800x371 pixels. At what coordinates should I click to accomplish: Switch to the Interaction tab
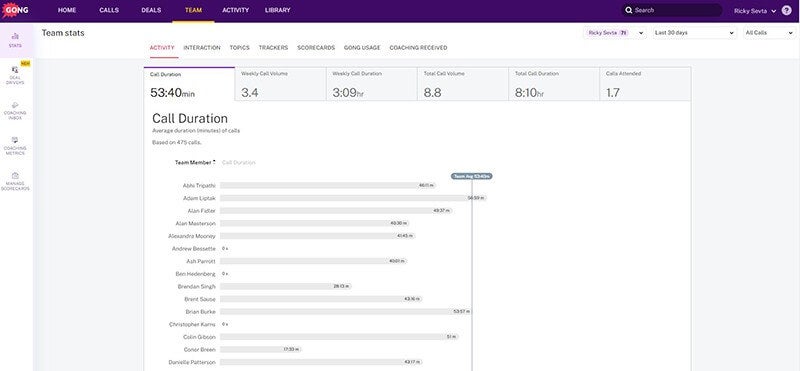click(202, 48)
